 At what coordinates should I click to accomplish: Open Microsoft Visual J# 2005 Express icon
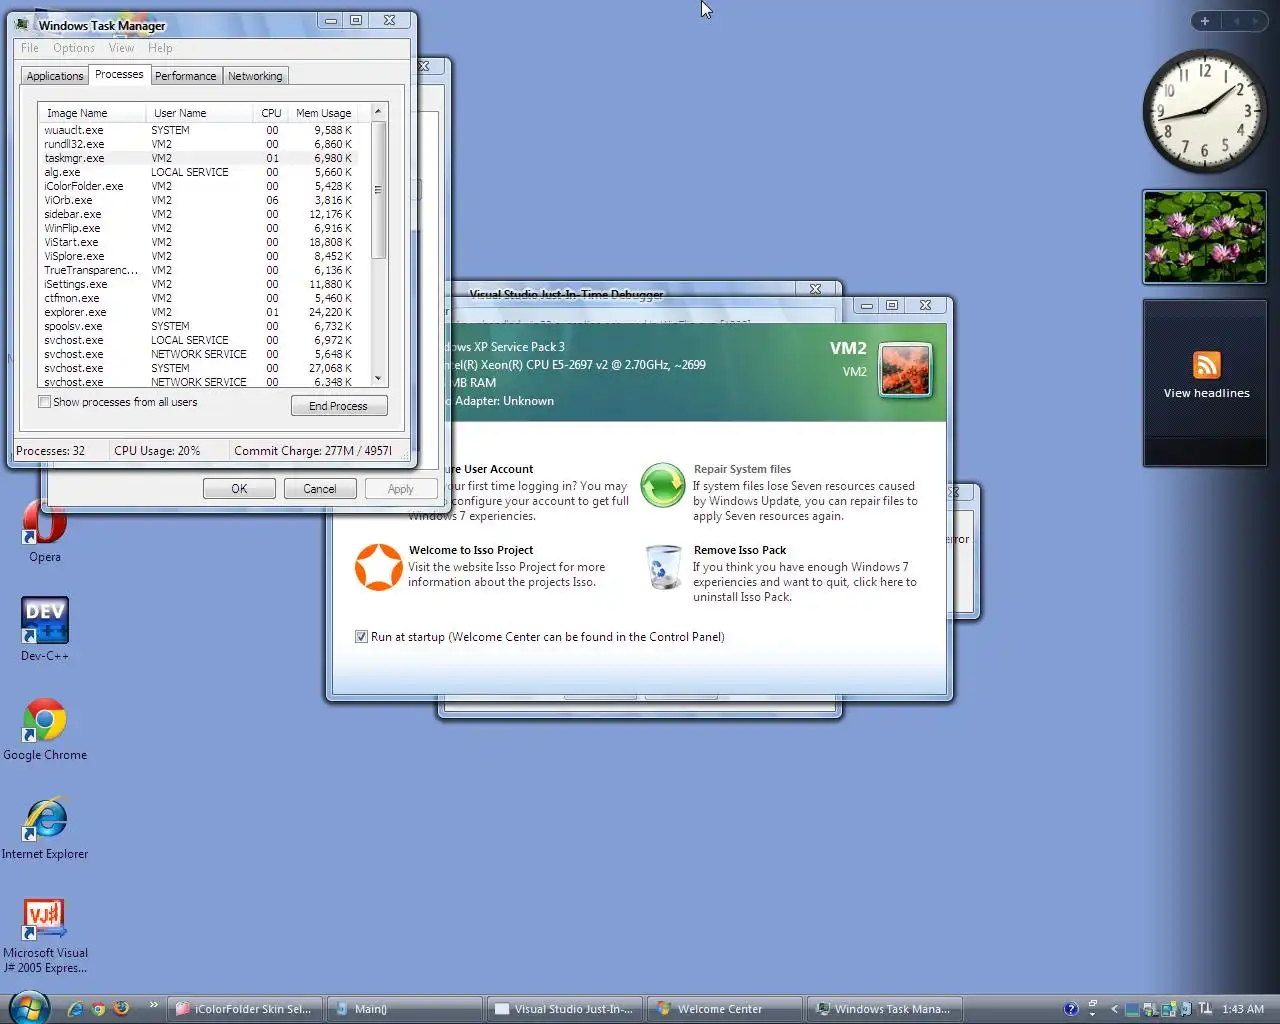coord(44,918)
